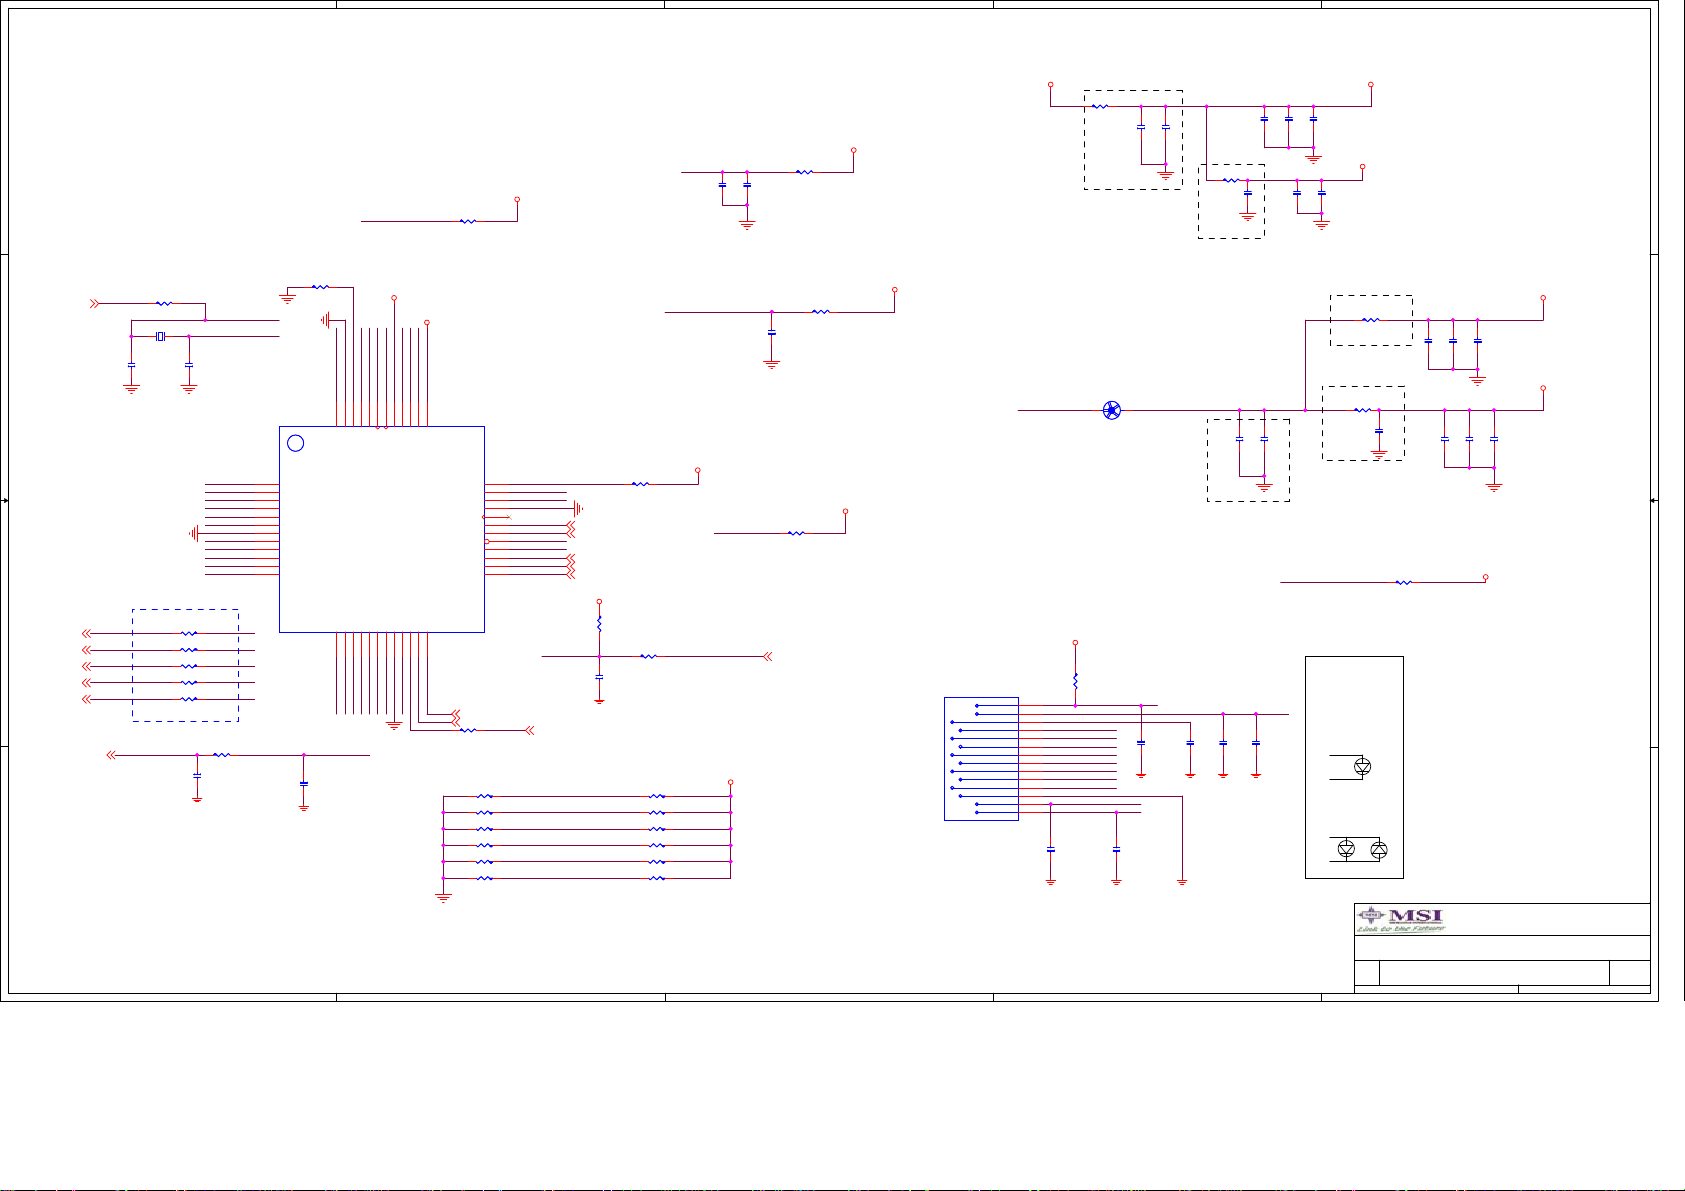Image resolution: width=1685 pixels, height=1191 pixels.
Task: Click the MSI logo in the title block
Action: (1400, 920)
